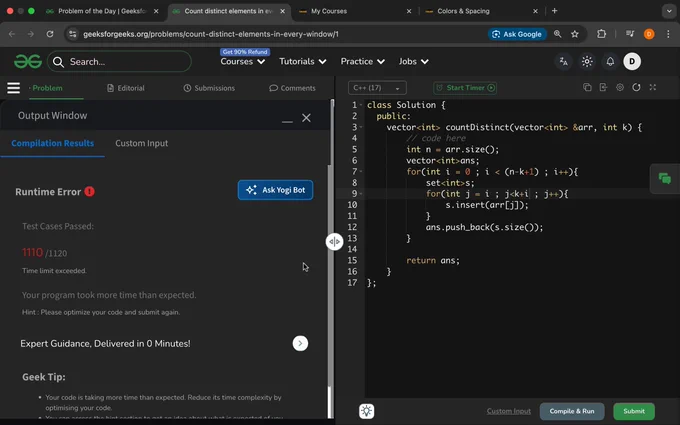Open browser extensions puzzle icon
The width and height of the screenshot is (680, 425).
[x=602, y=34]
